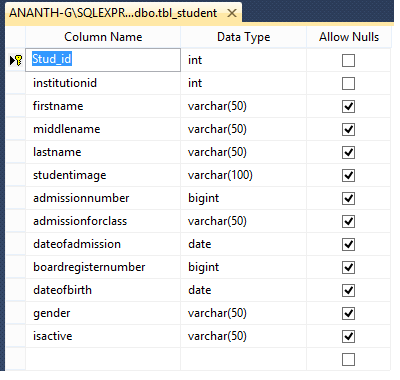Click the empty new column name cell
This screenshot has height=380, width=400.
(103, 359)
